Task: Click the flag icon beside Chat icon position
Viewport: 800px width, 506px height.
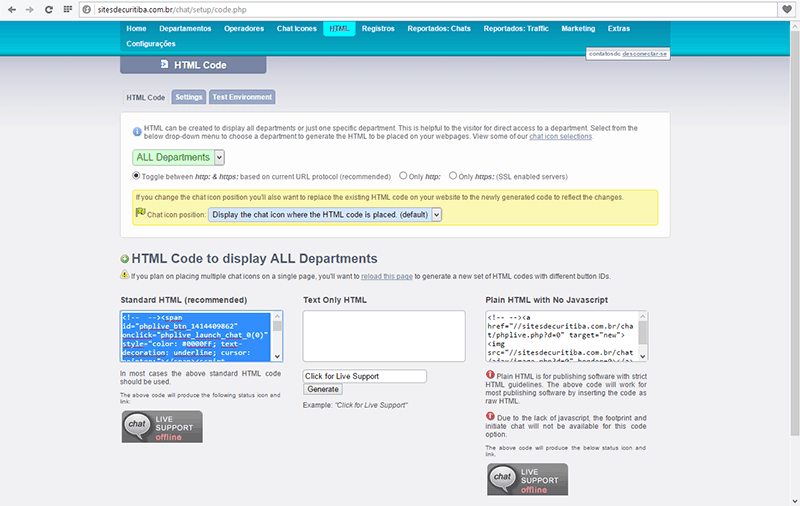Action: [x=140, y=212]
